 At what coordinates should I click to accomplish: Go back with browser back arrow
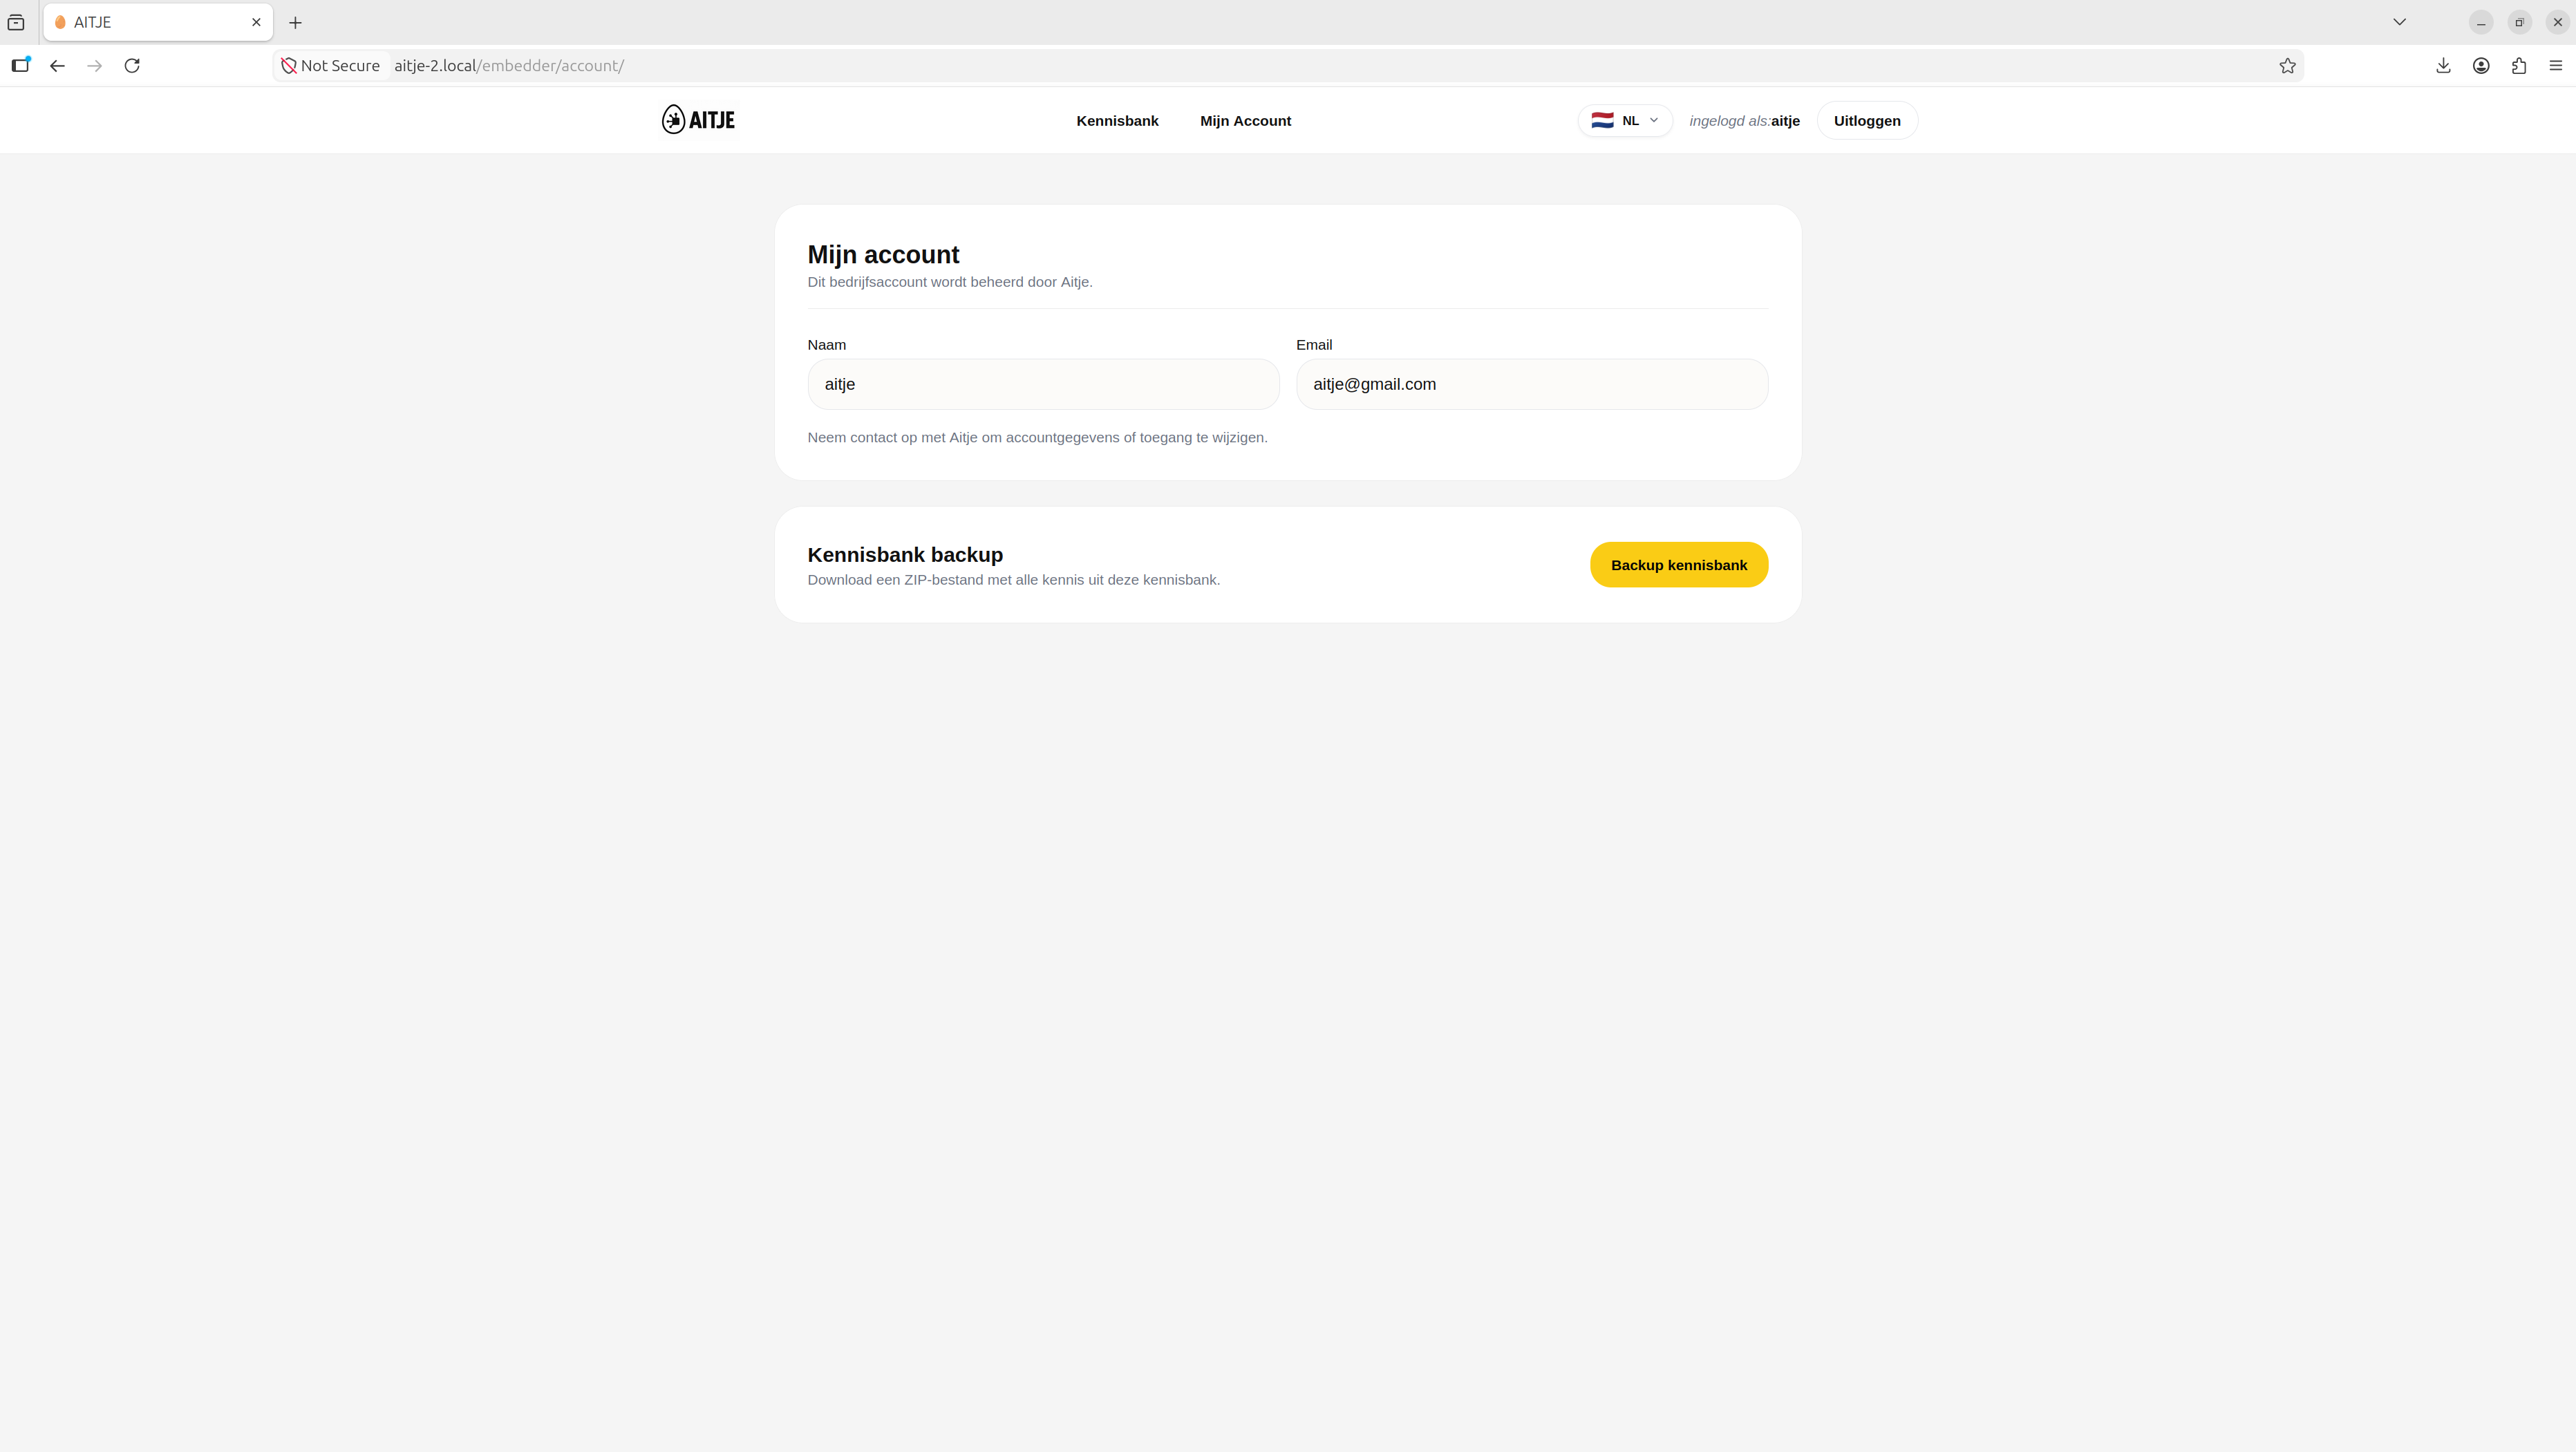(x=57, y=66)
